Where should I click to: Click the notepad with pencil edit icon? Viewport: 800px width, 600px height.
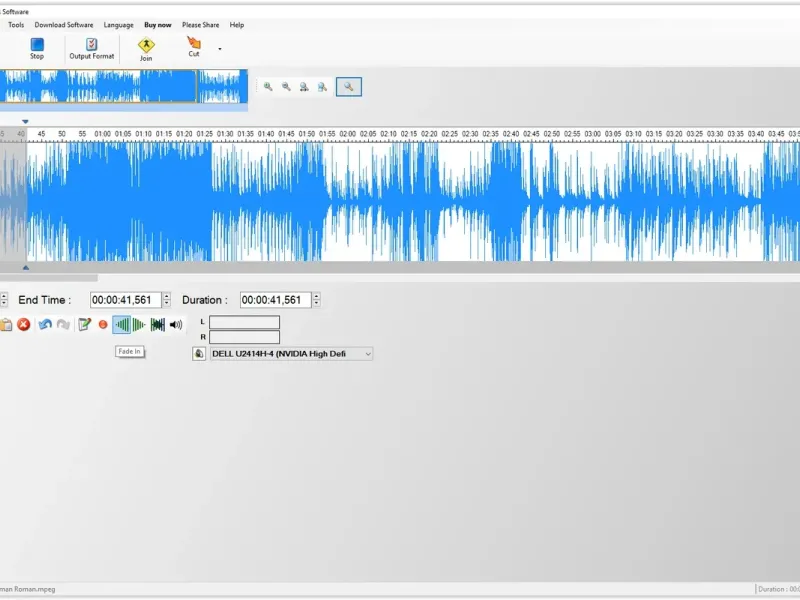click(84, 324)
